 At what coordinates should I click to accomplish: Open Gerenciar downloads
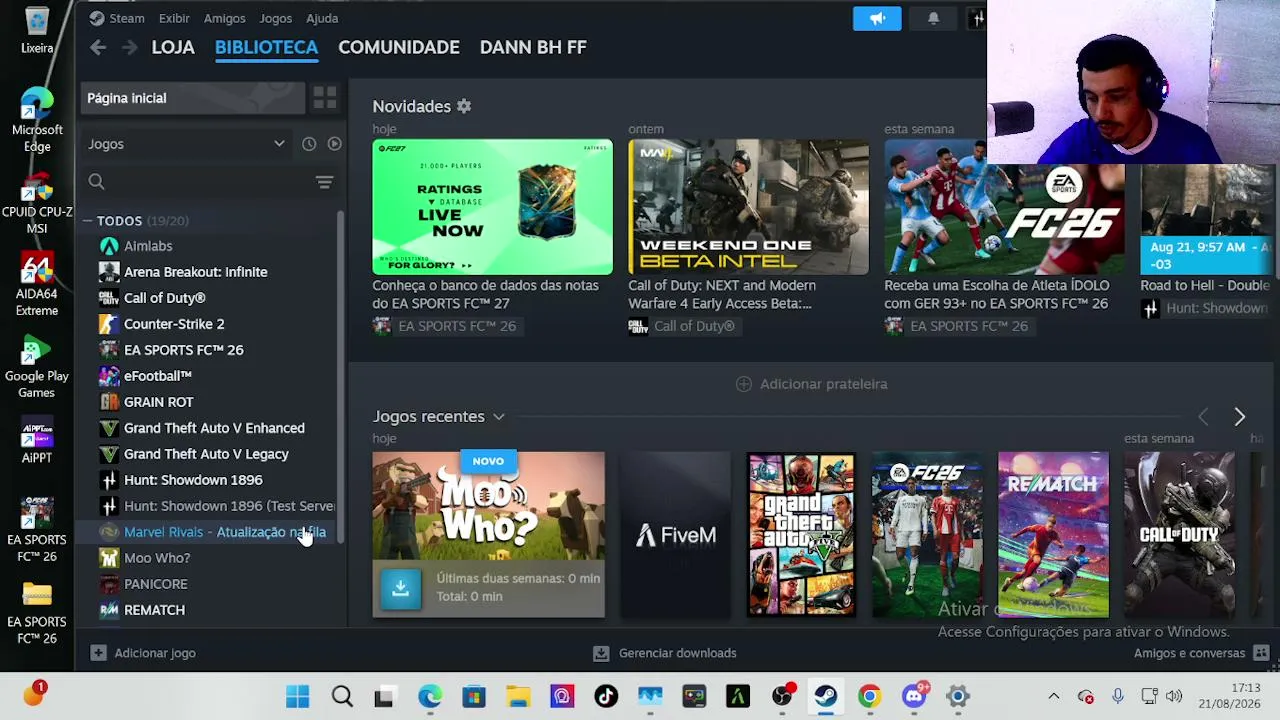[665, 653]
